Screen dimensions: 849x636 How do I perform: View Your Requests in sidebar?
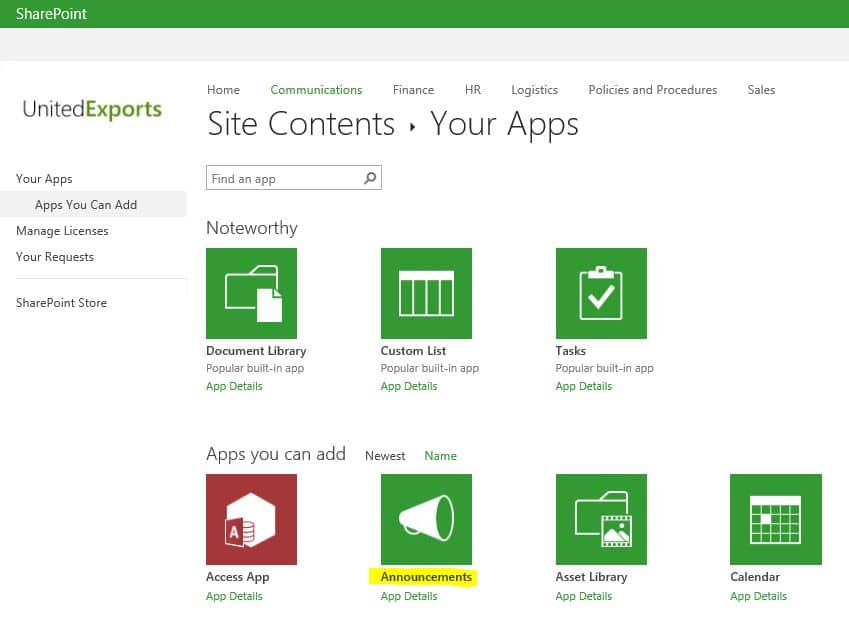[55, 257]
